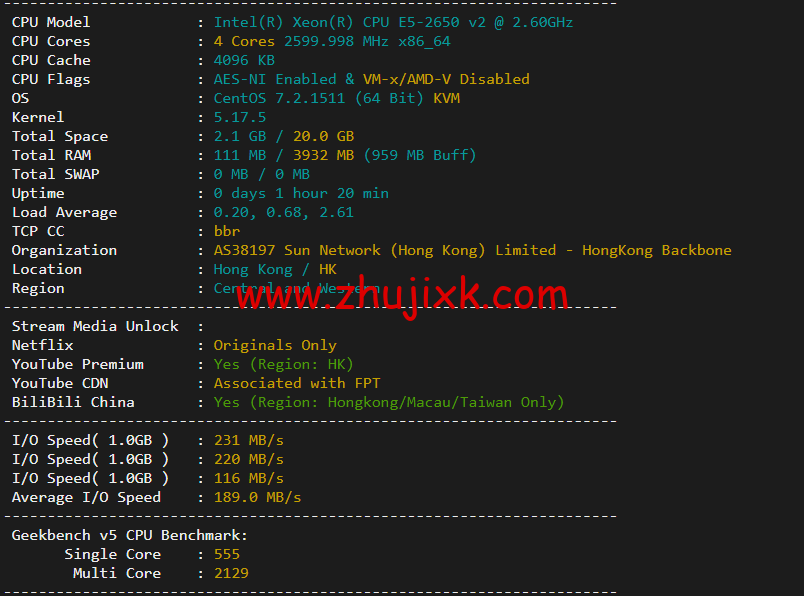Screen dimensions: 804x596
Task: Click the Uptime 1 hour 20 min text
Action: (x=332, y=193)
